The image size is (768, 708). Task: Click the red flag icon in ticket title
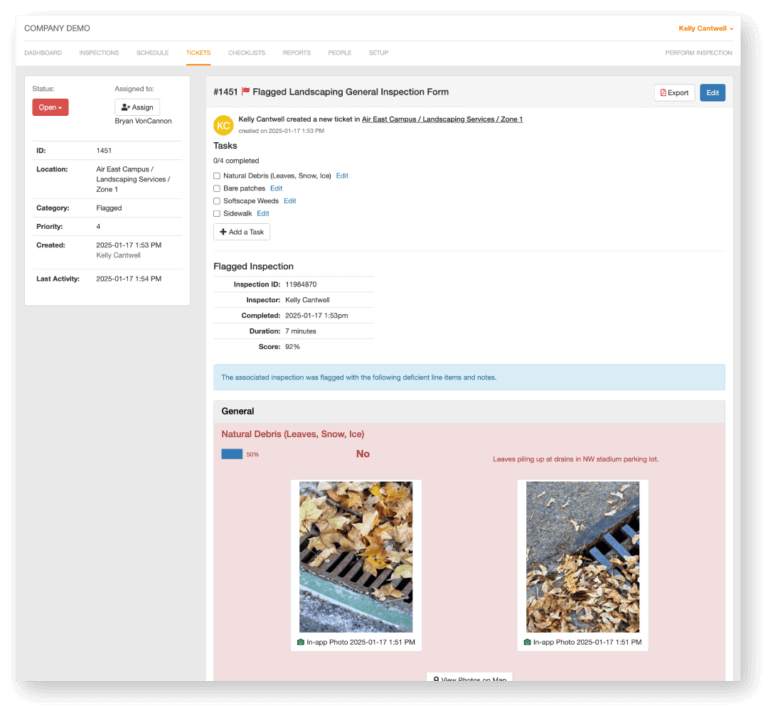[x=245, y=92]
